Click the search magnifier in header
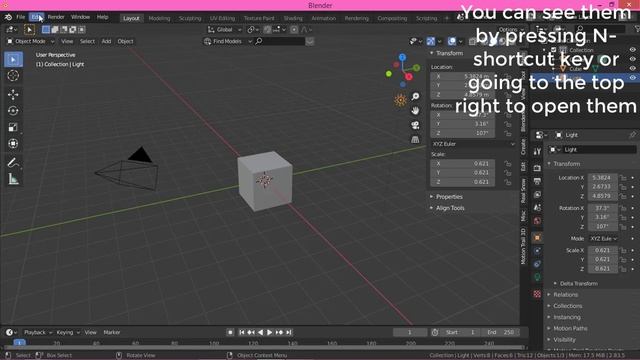This screenshot has width=640, height=360. click(x=259, y=41)
